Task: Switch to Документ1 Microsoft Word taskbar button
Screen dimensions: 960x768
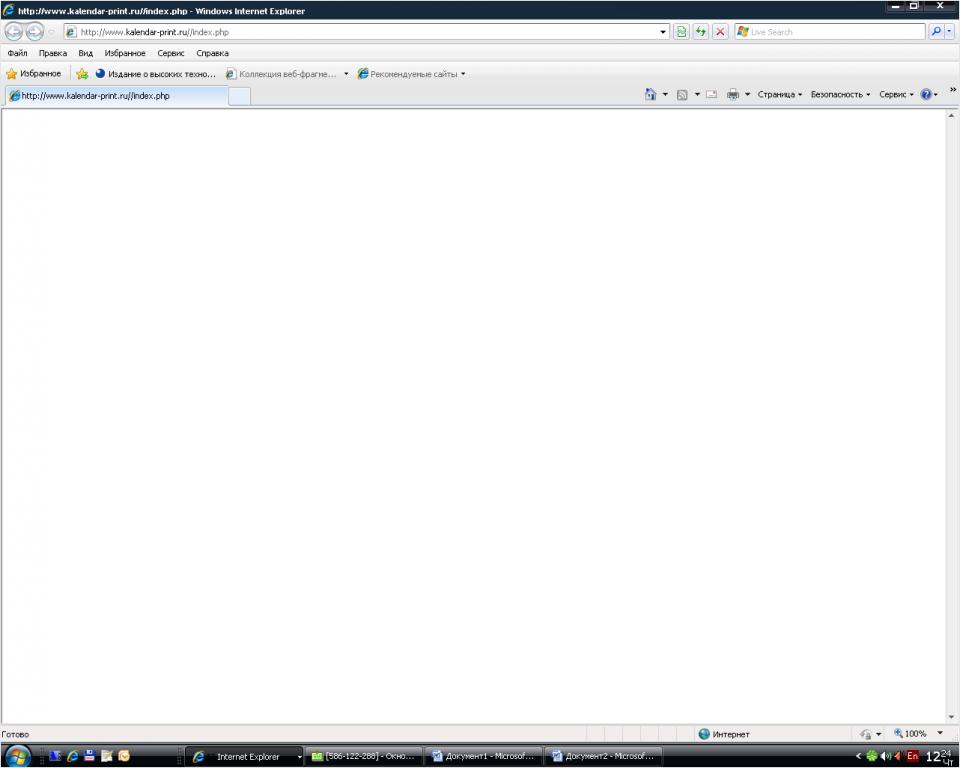Action: pos(484,756)
